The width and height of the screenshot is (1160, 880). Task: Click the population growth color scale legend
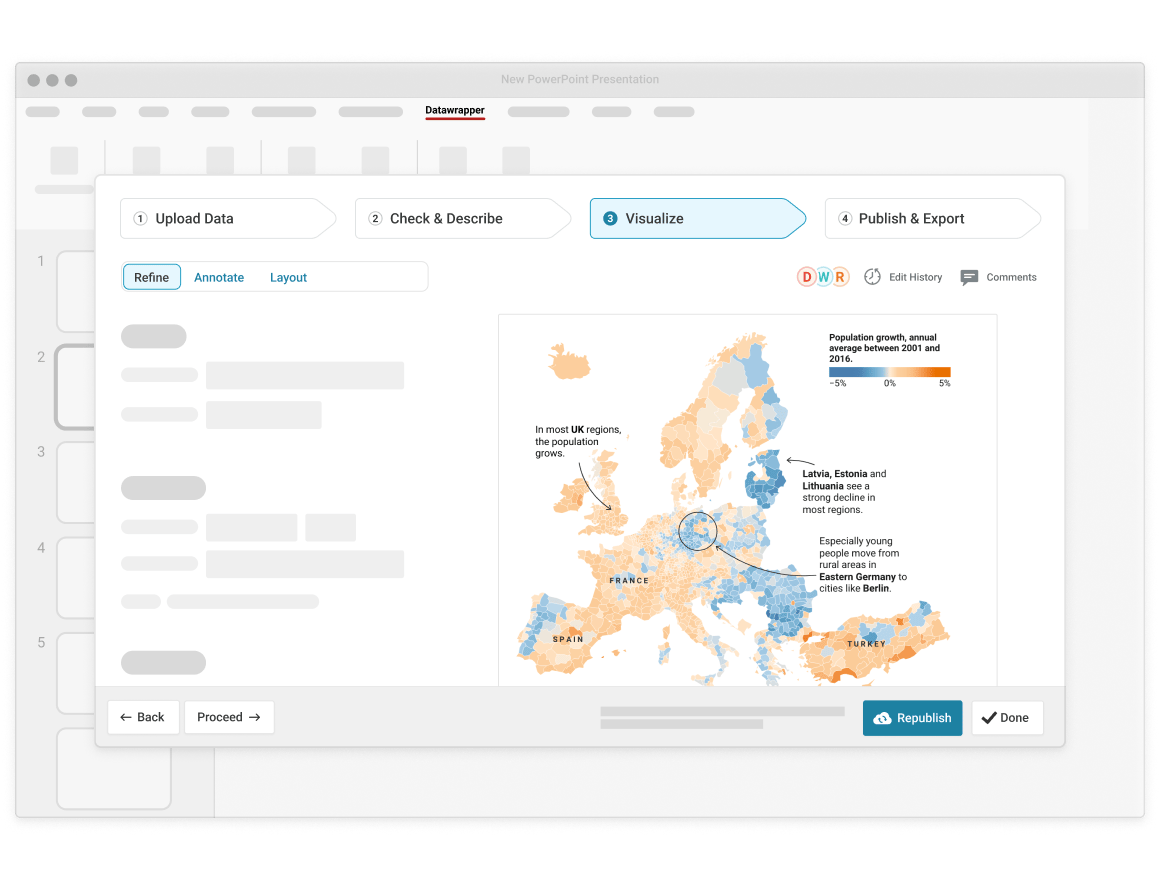point(888,371)
